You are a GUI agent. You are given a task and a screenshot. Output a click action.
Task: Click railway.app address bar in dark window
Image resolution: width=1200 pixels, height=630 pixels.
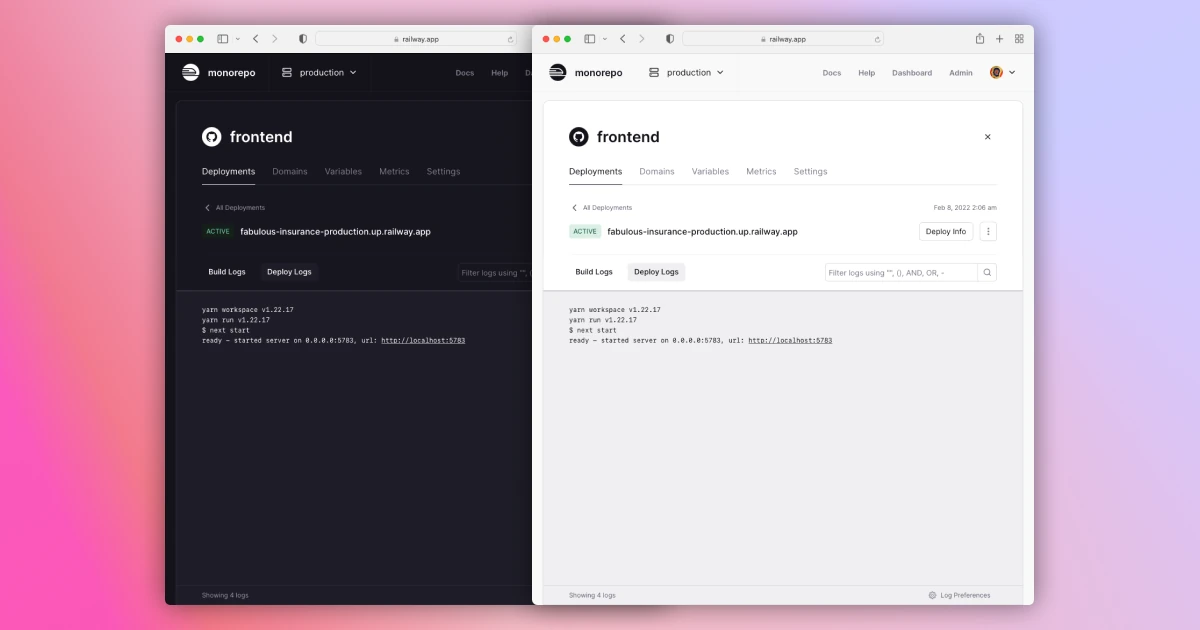[x=416, y=39]
